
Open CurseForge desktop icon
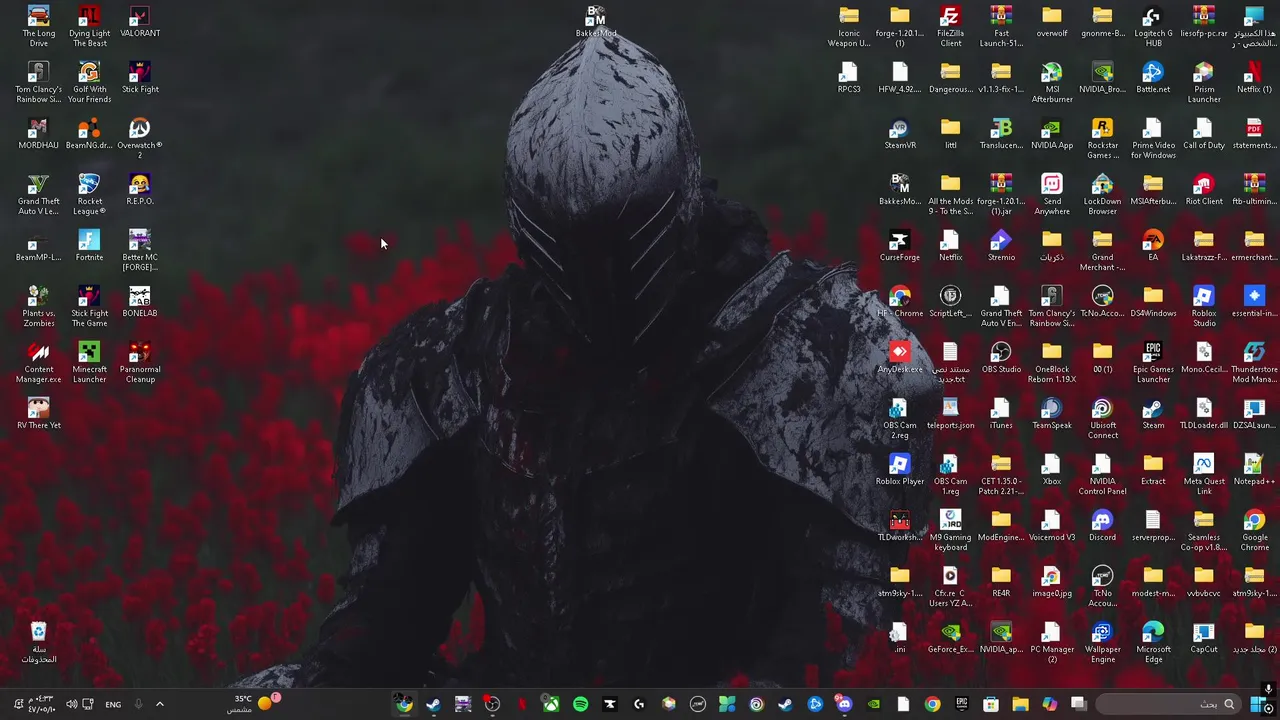point(899,246)
